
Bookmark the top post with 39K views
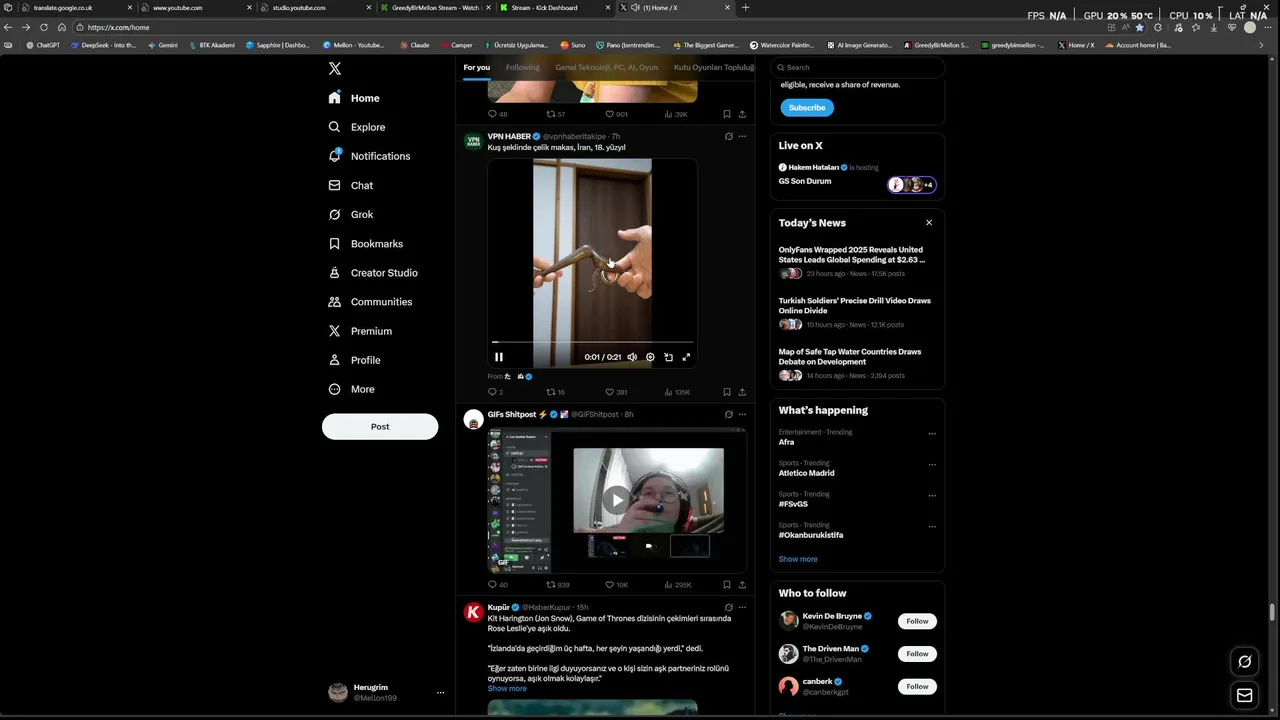[727, 114]
